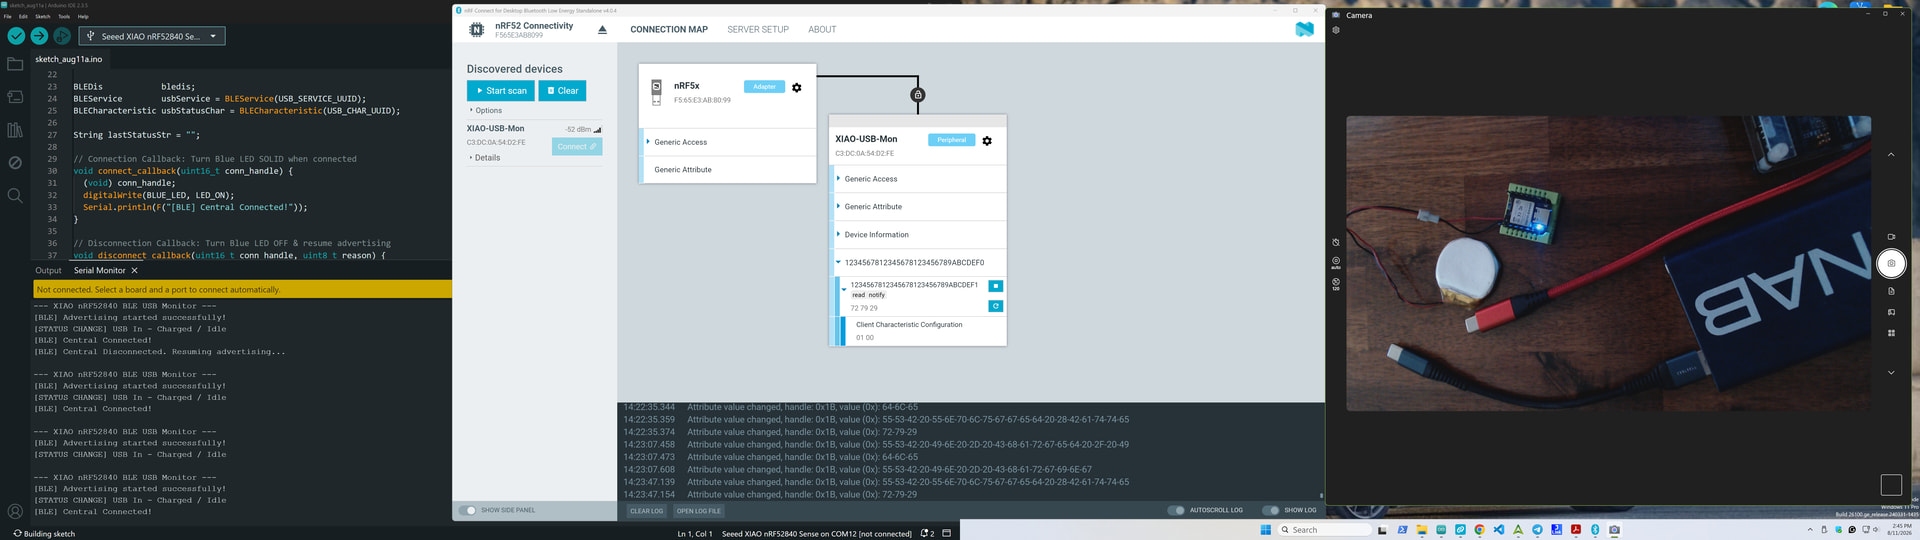Screen dimensions: 1920x540
Task: Click Camera scroll modes down chevron
Action: point(1891,373)
